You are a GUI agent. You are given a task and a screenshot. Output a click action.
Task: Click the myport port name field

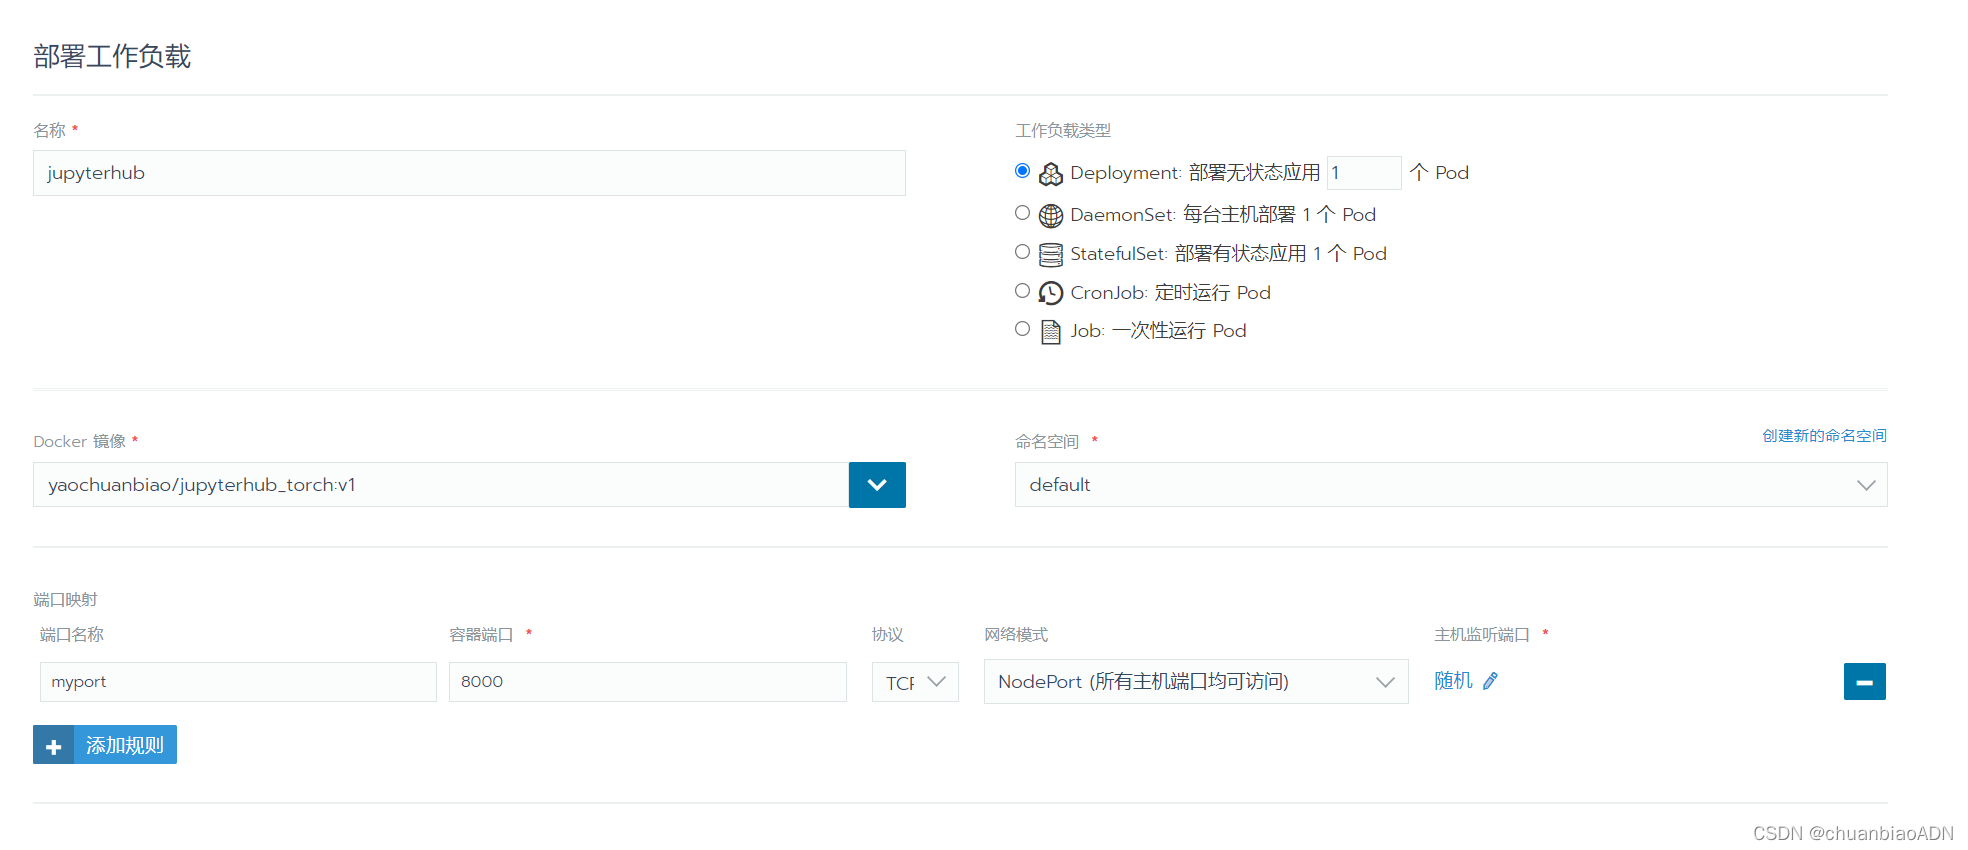238,682
